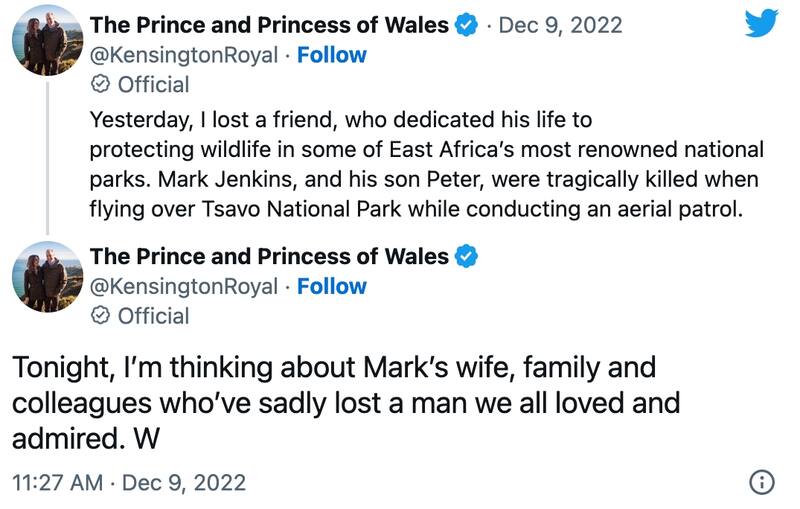Follow KensingtonRoyal from the reply tweet

coord(332,287)
